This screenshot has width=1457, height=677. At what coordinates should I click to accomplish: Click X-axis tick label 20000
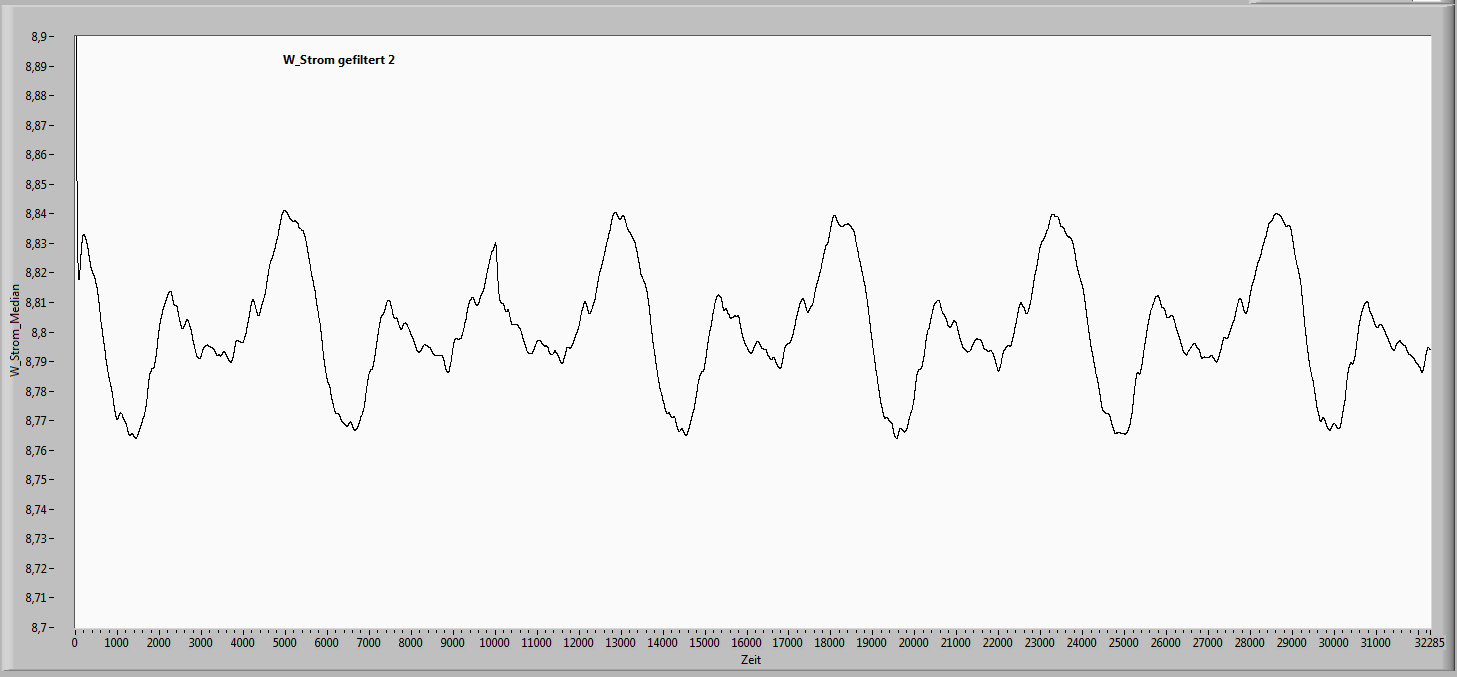click(x=915, y=643)
